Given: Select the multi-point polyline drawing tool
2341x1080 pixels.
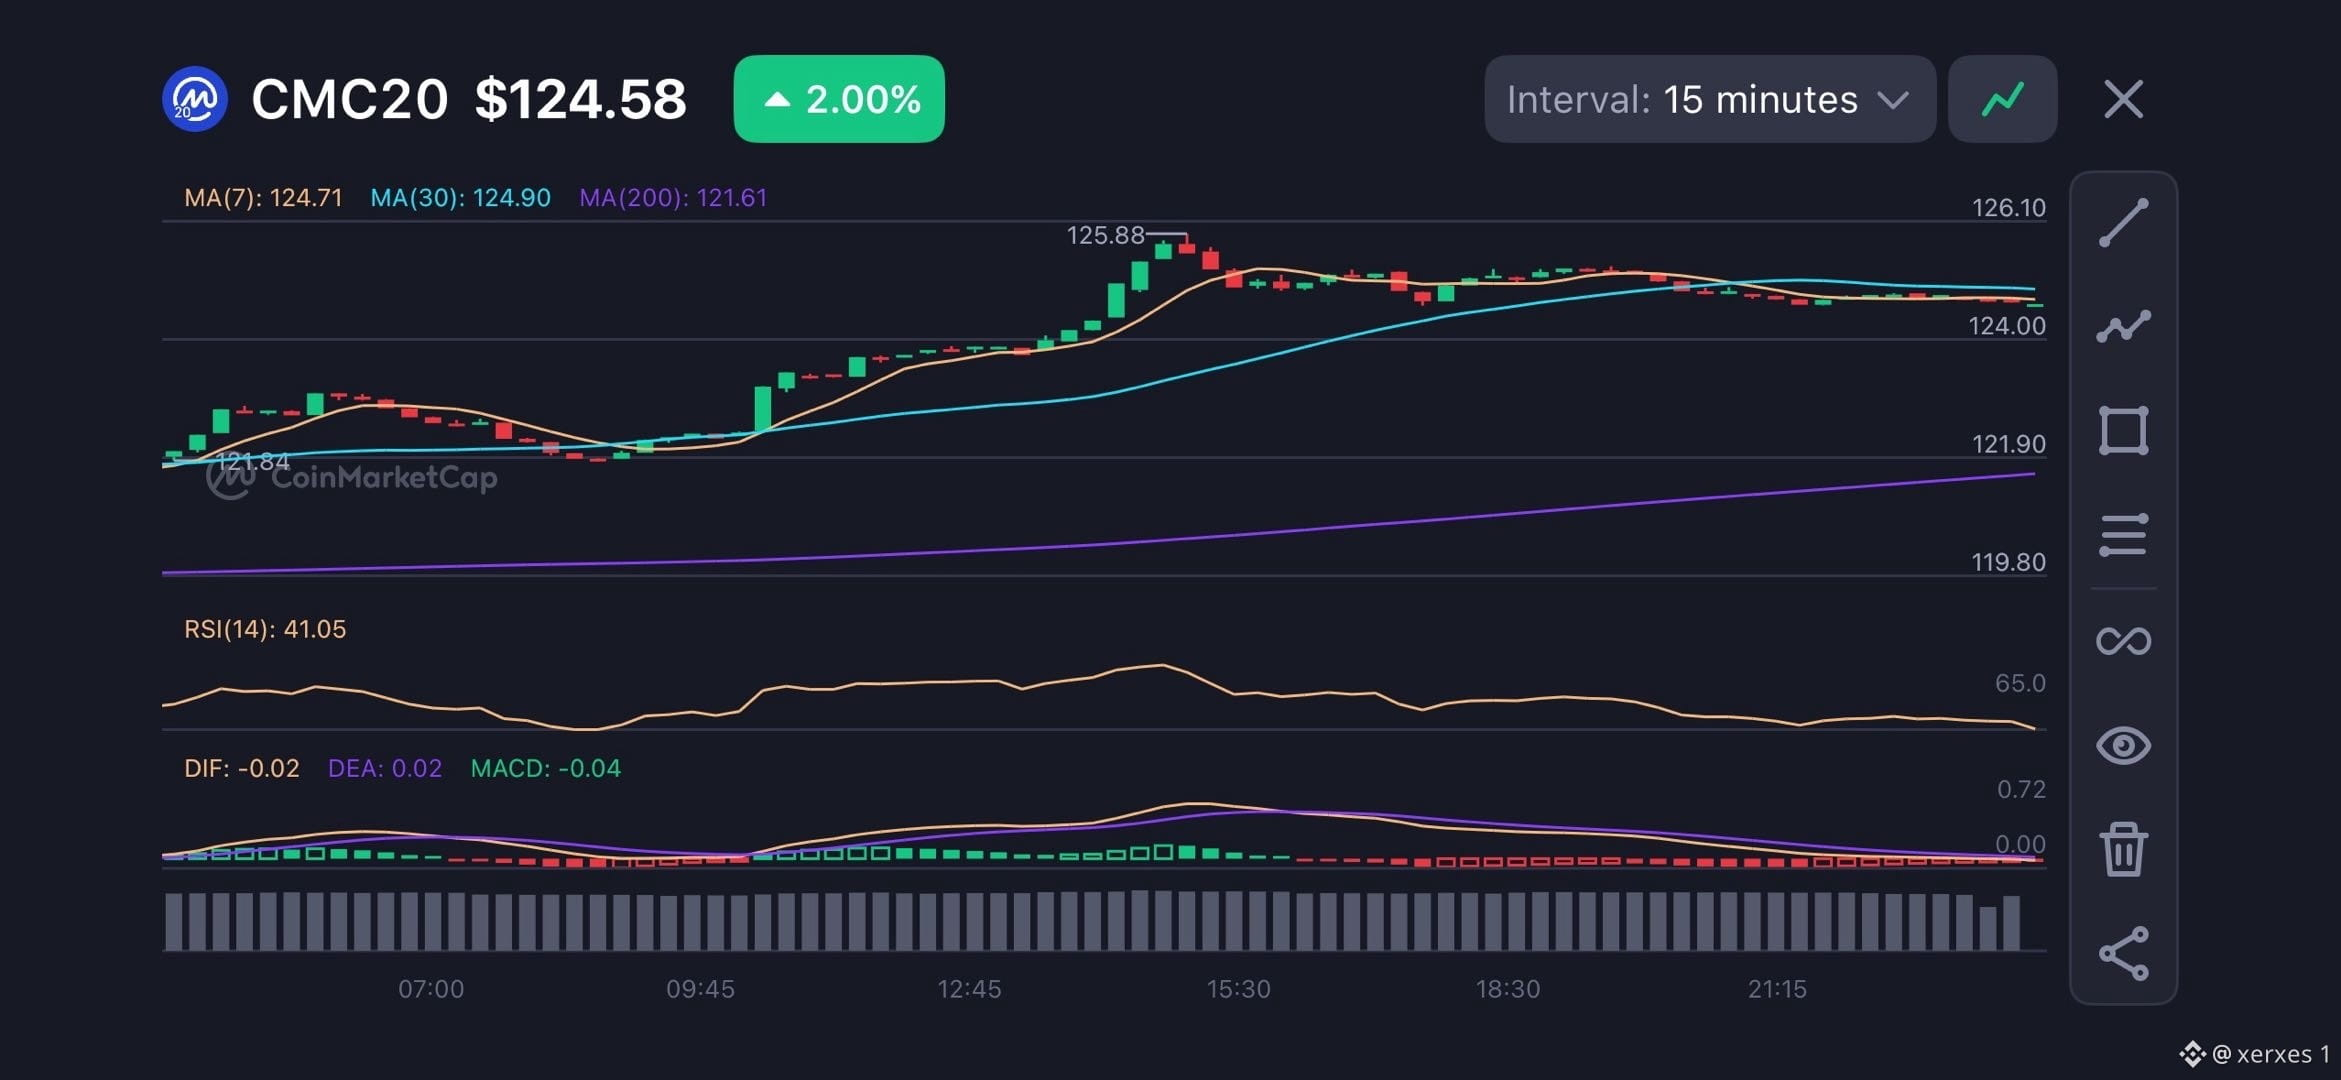Looking at the screenshot, I should [x=2123, y=326].
